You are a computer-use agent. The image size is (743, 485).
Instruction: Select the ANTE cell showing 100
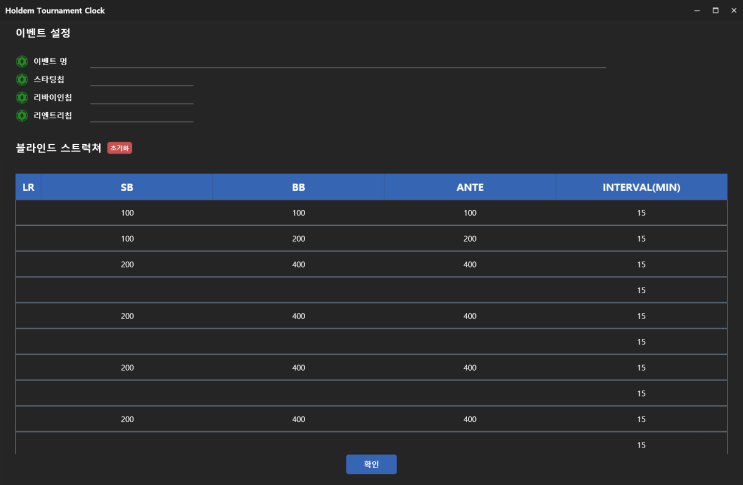pyautogui.click(x=470, y=213)
